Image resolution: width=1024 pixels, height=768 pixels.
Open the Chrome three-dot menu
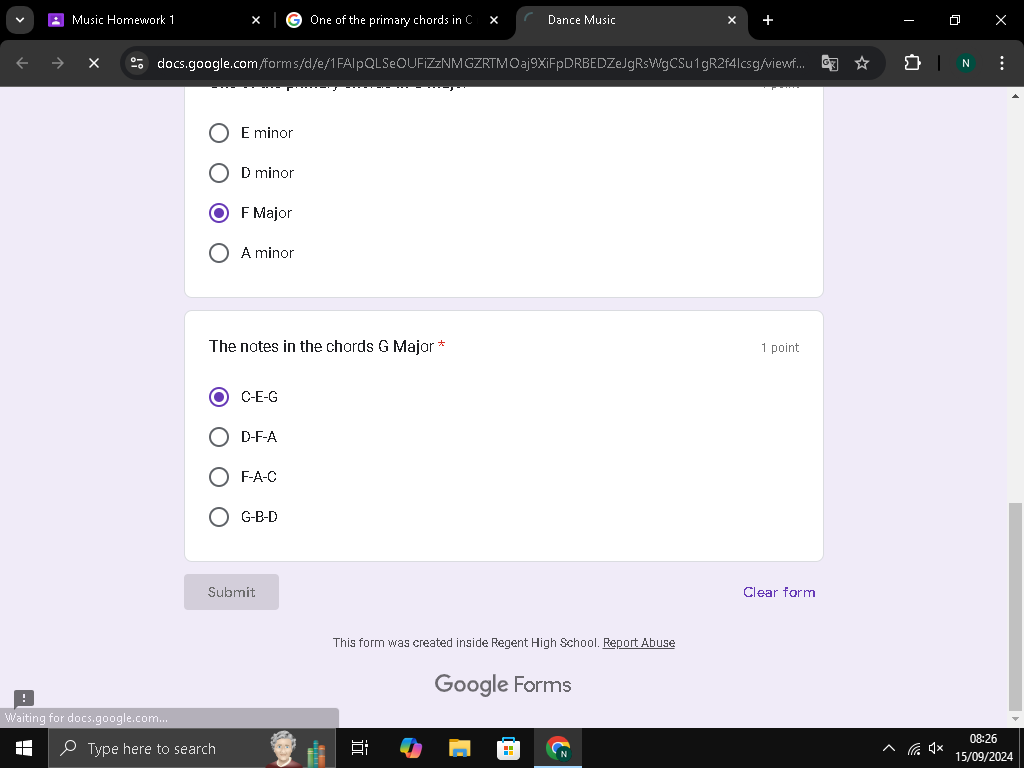[1002, 63]
